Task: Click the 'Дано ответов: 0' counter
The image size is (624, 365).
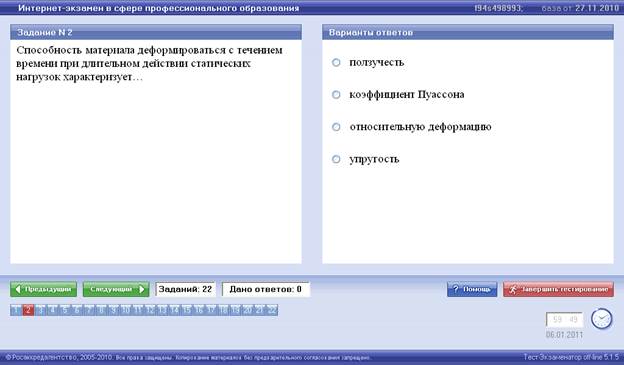Action: [265, 289]
